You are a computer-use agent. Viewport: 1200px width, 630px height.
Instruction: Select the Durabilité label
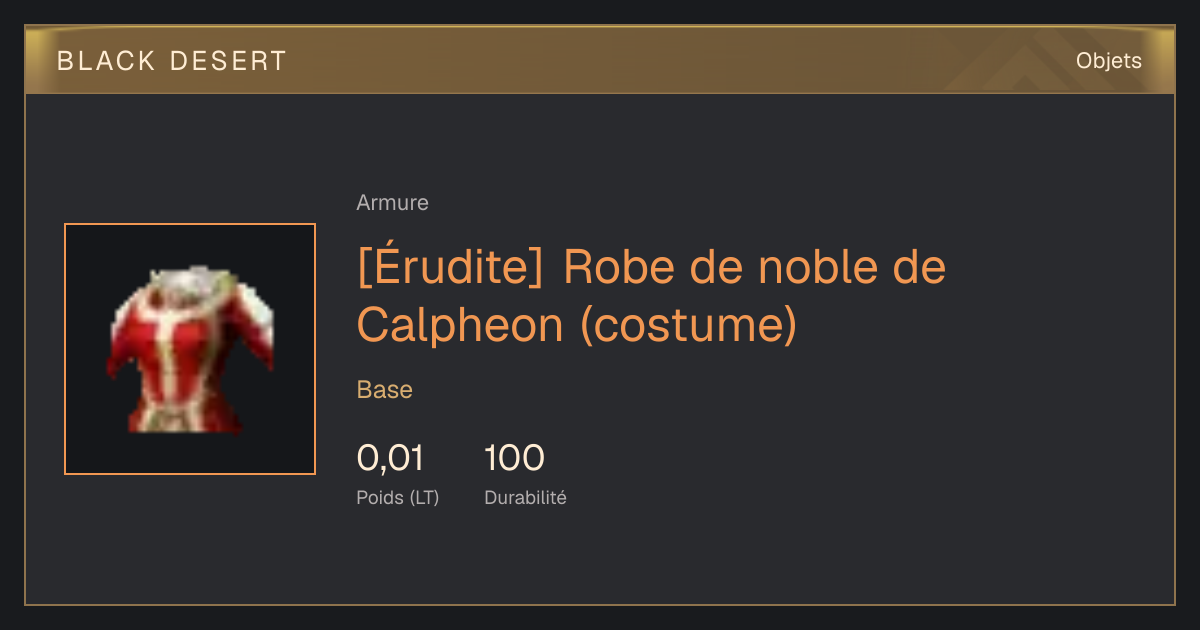525,497
